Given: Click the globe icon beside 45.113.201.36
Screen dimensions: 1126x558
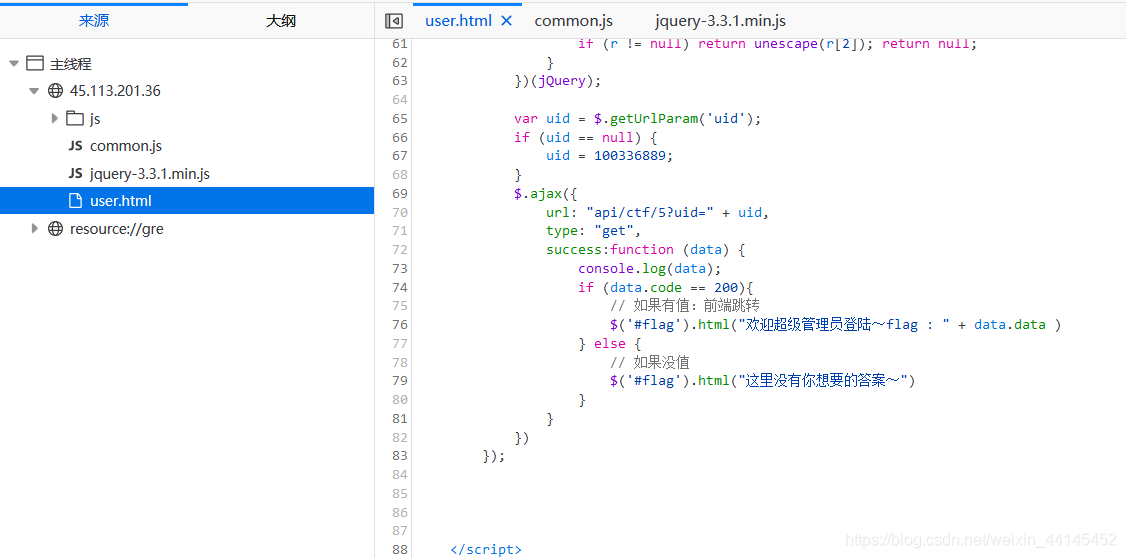Looking at the screenshot, I should click(x=55, y=91).
